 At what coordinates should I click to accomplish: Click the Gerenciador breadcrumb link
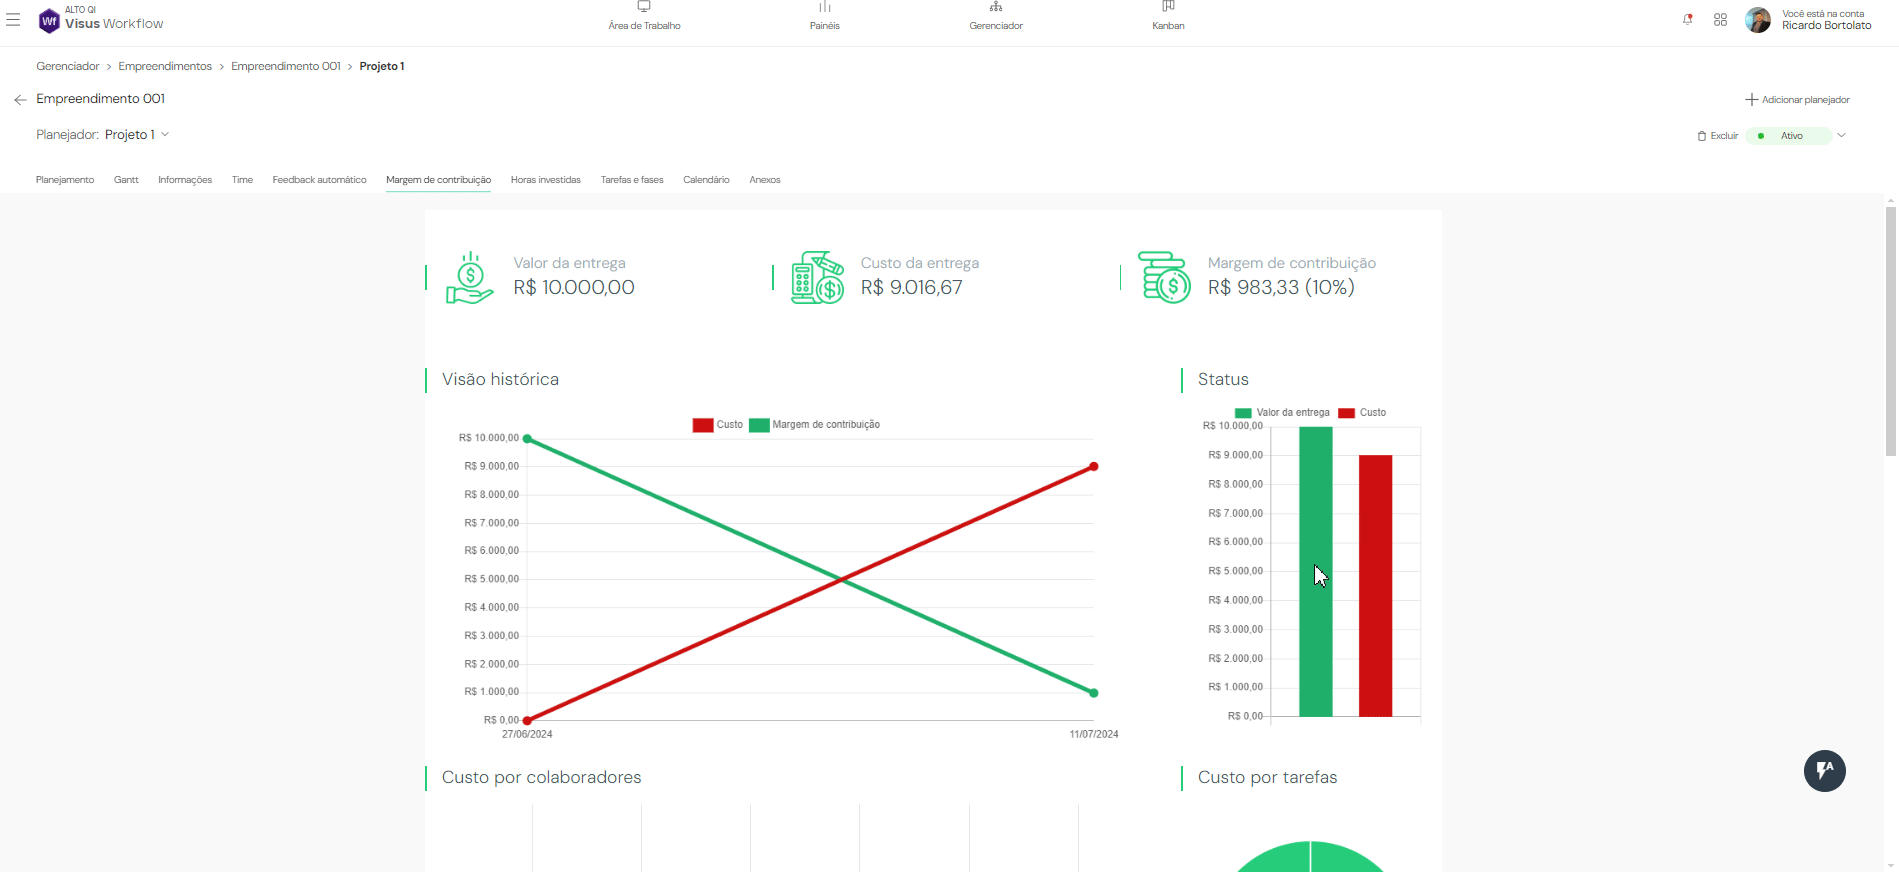click(68, 66)
